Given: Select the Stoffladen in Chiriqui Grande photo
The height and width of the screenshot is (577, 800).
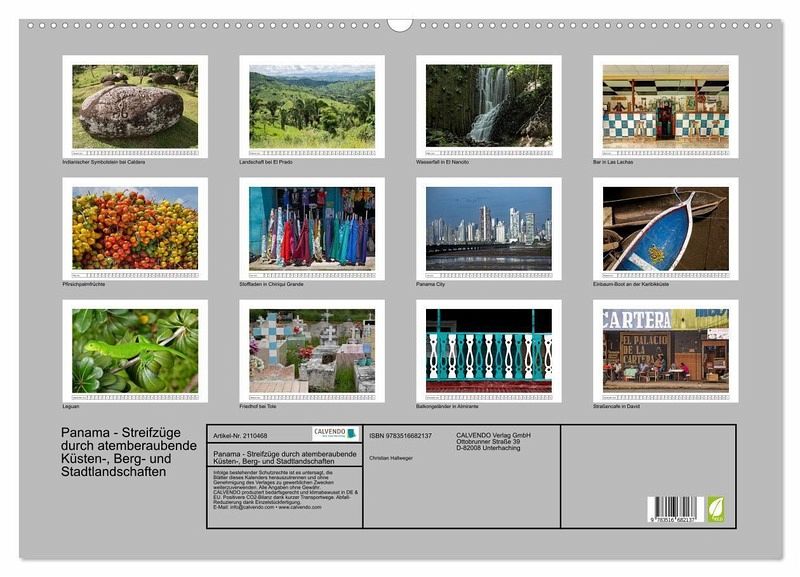Looking at the screenshot, I should [x=312, y=229].
